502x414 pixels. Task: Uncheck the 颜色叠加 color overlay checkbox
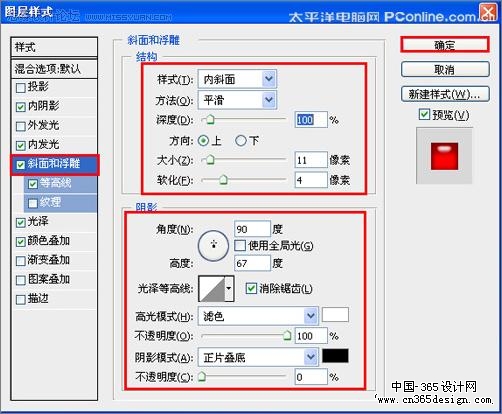(21, 241)
